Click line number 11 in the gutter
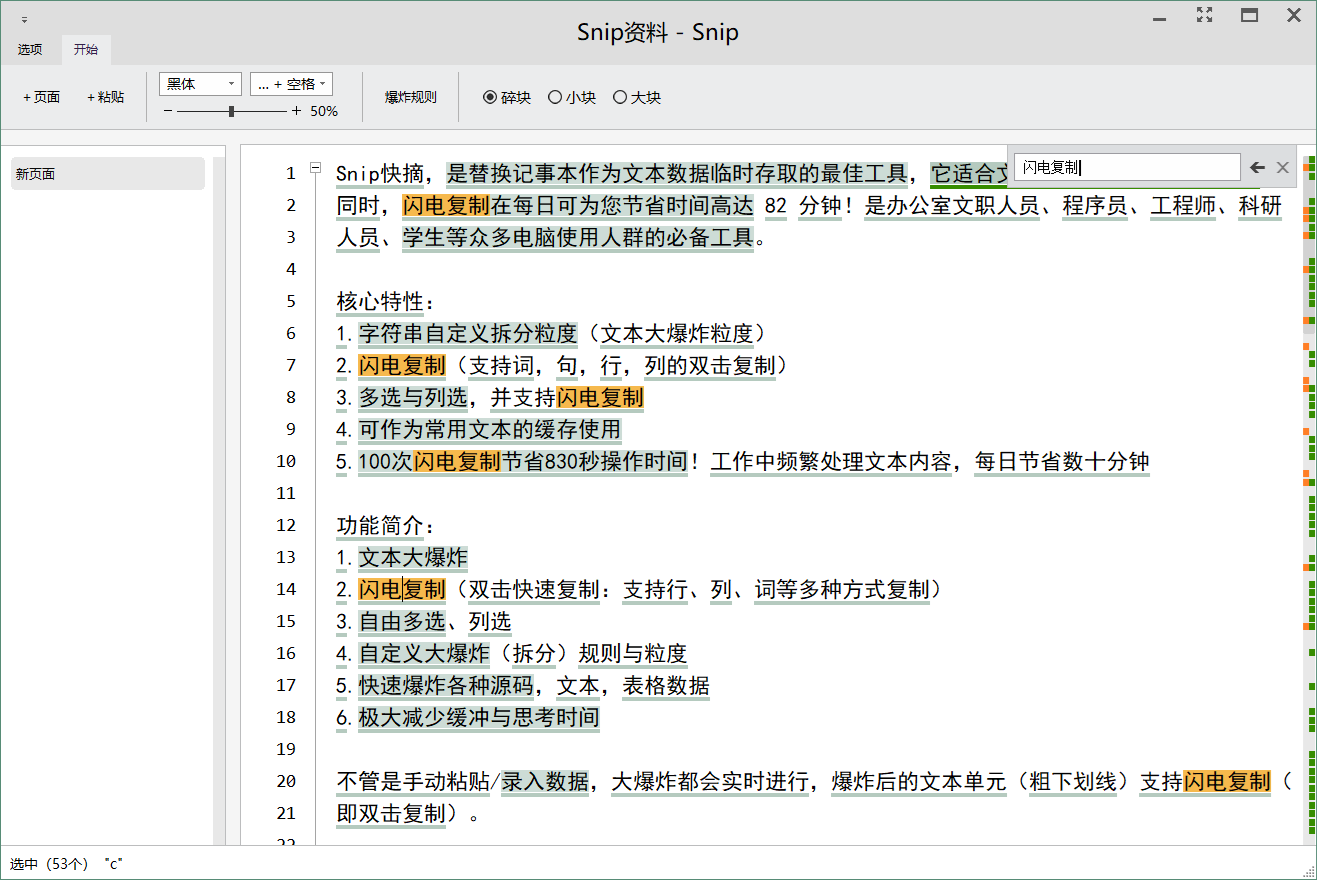This screenshot has height=880, width=1317. 286,493
